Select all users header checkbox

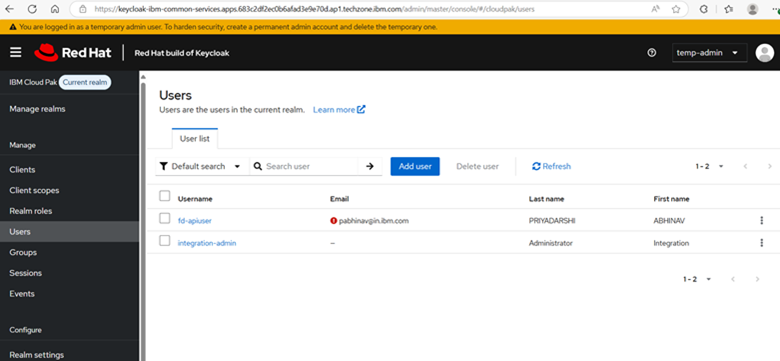pos(165,196)
